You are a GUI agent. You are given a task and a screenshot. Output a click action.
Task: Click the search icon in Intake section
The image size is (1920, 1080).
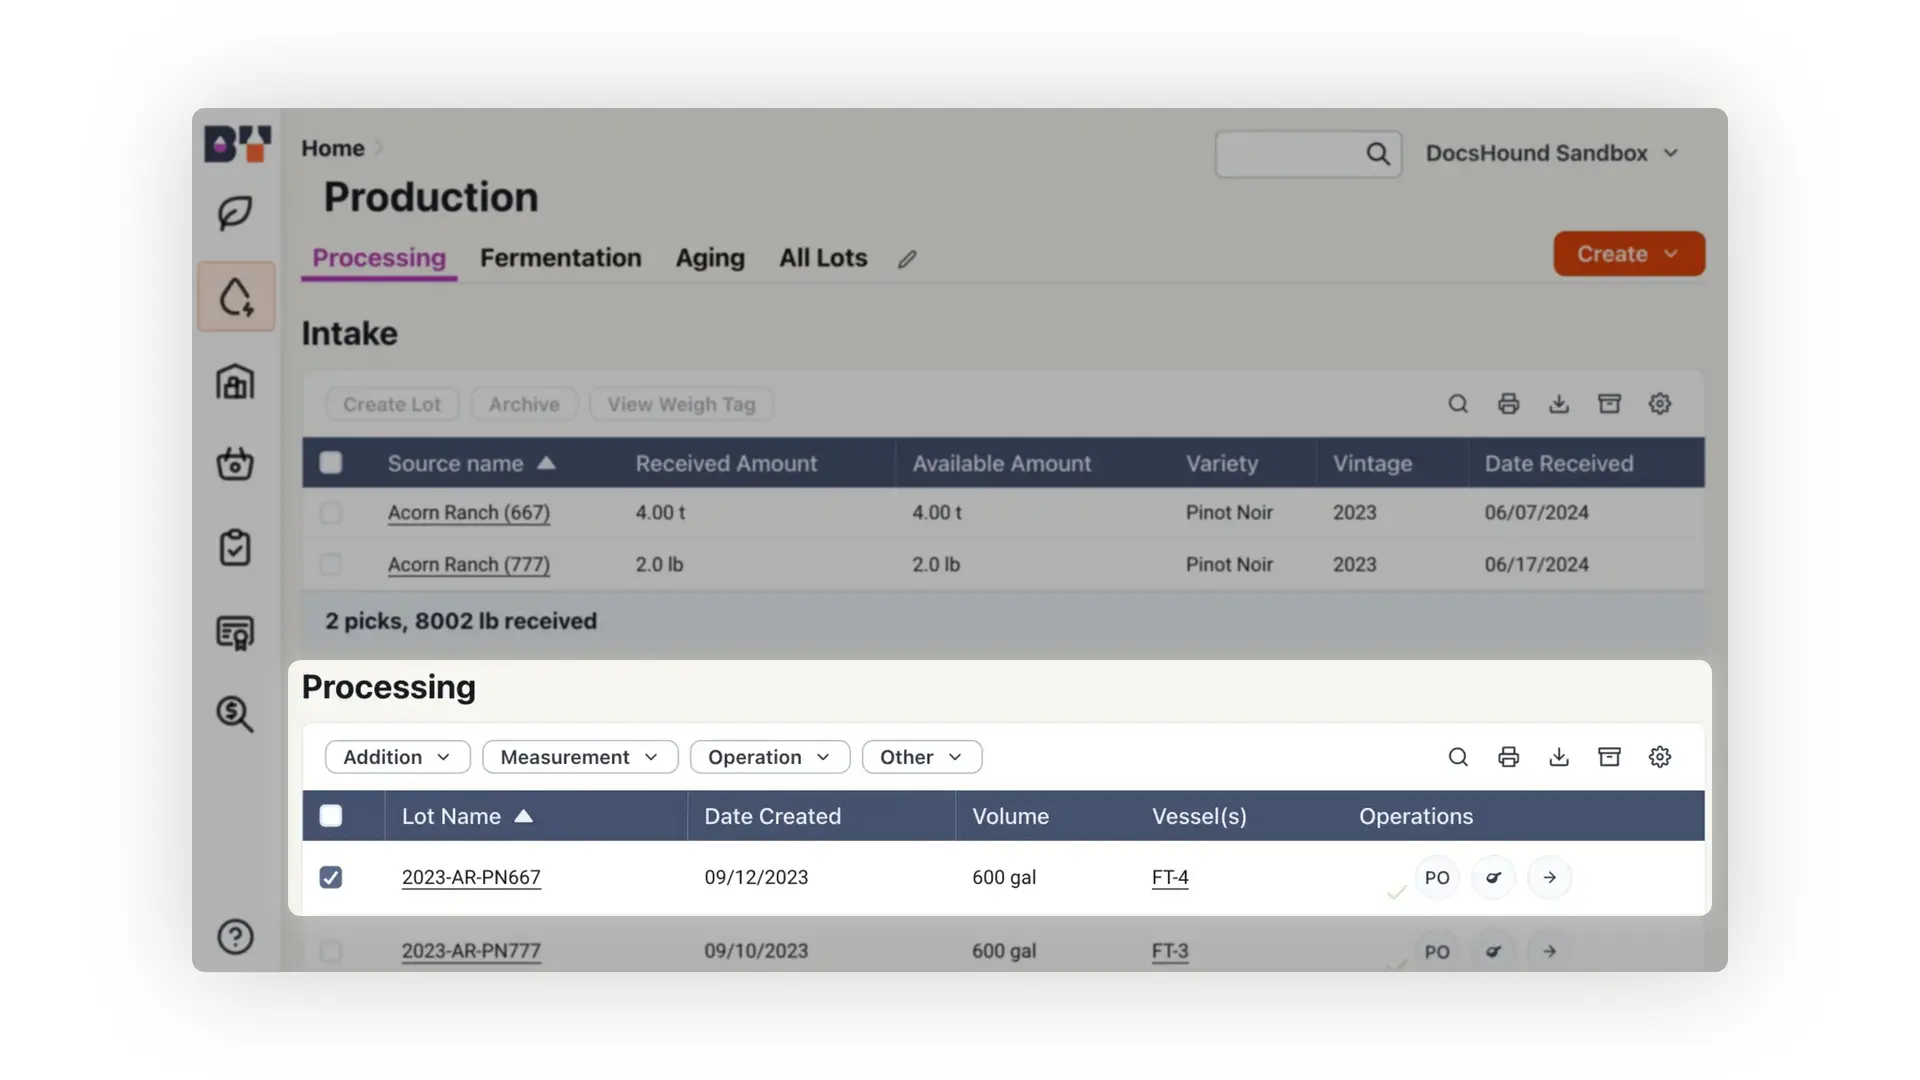click(1458, 404)
